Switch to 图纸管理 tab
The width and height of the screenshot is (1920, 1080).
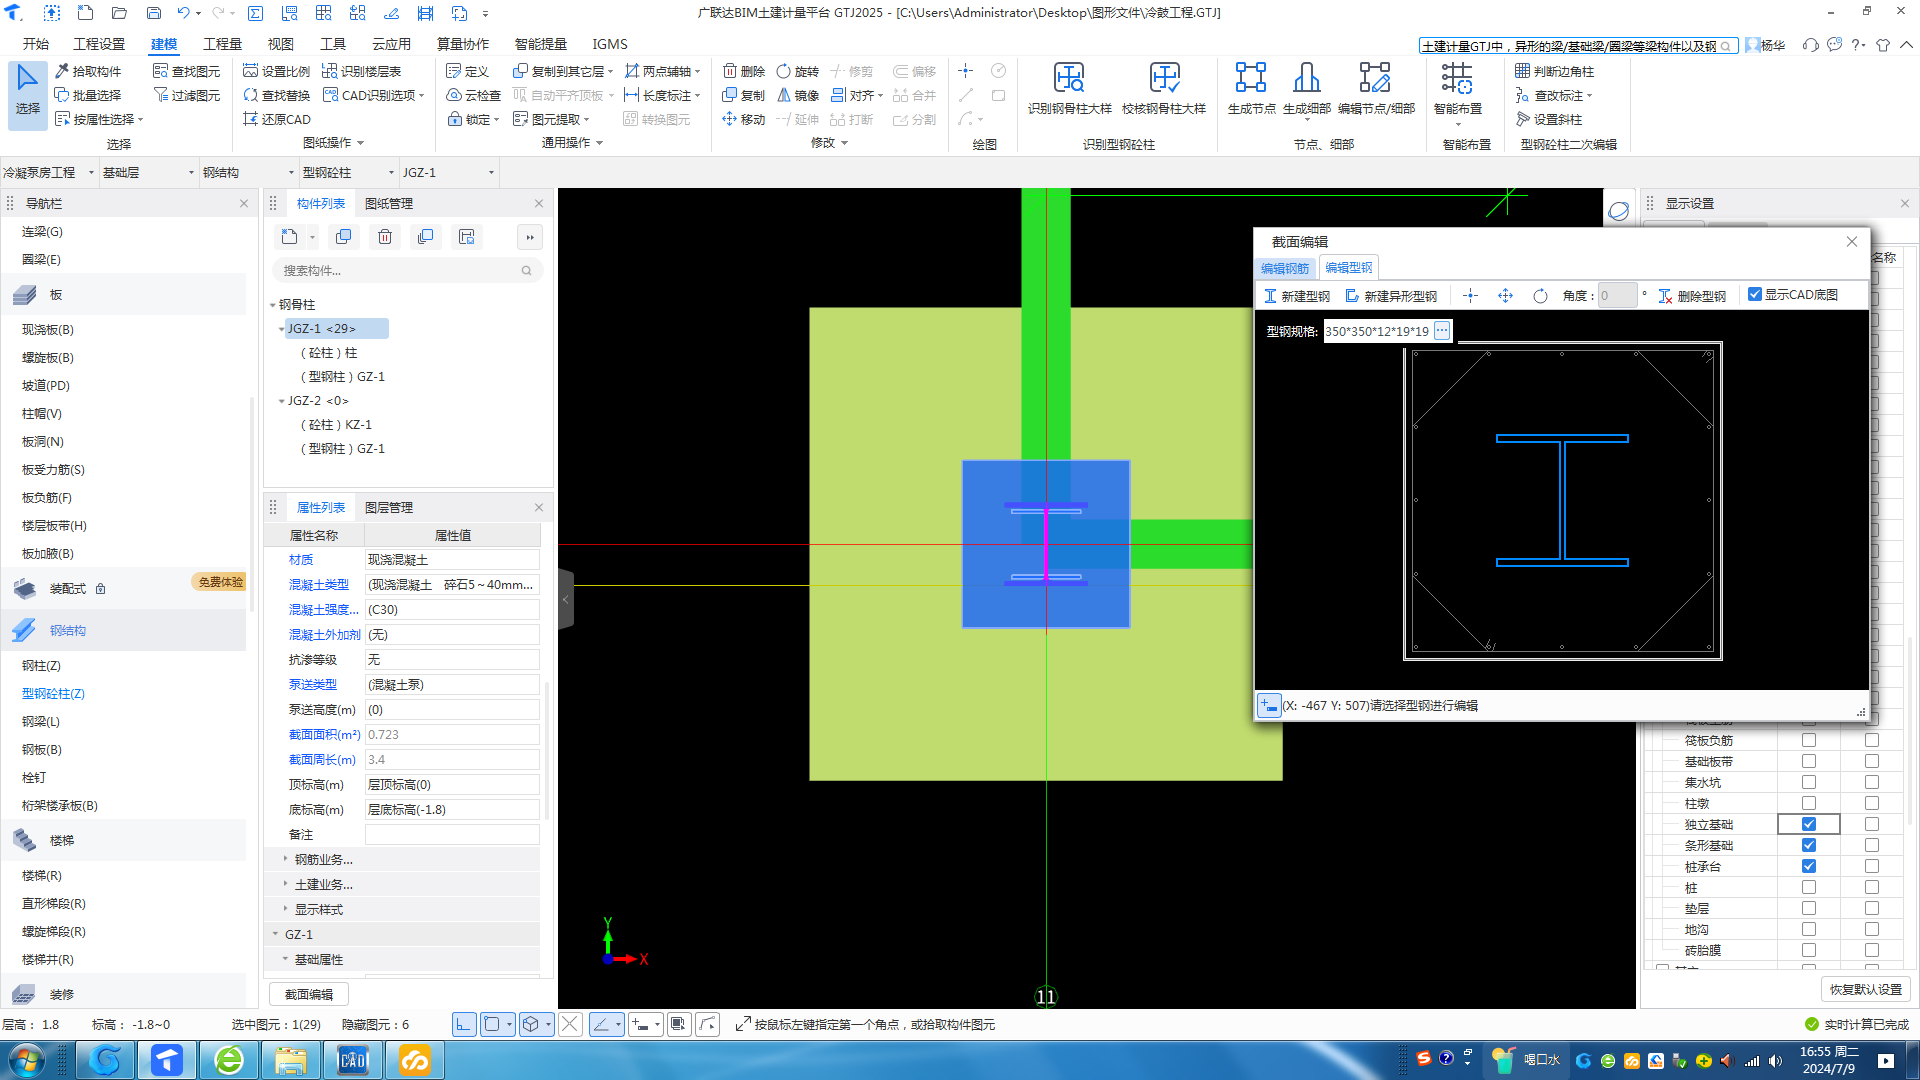pos(388,203)
